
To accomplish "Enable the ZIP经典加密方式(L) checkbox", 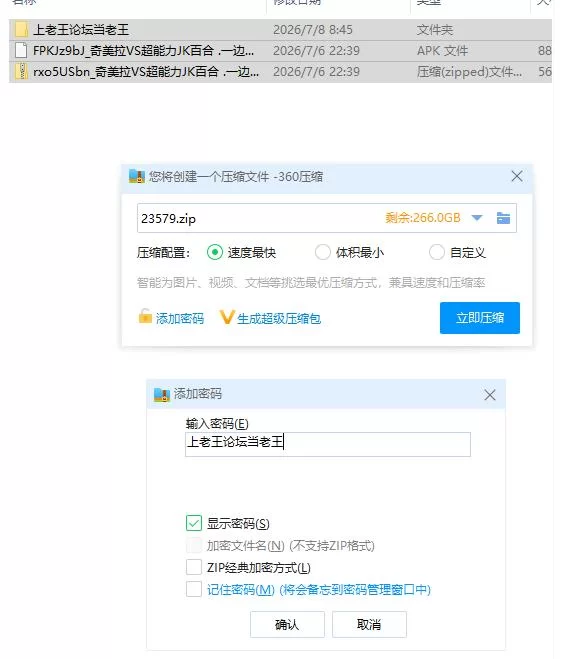I will [194, 567].
